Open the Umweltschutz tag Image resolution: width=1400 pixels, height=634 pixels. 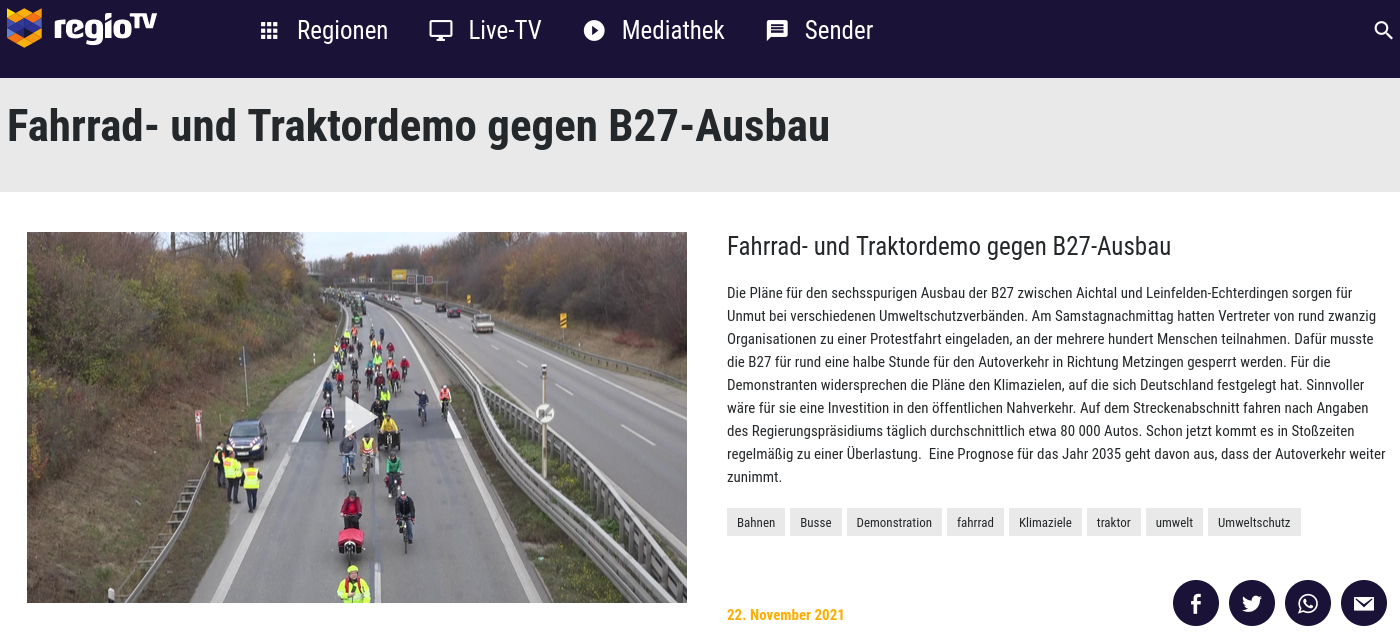tap(1254, 522)
